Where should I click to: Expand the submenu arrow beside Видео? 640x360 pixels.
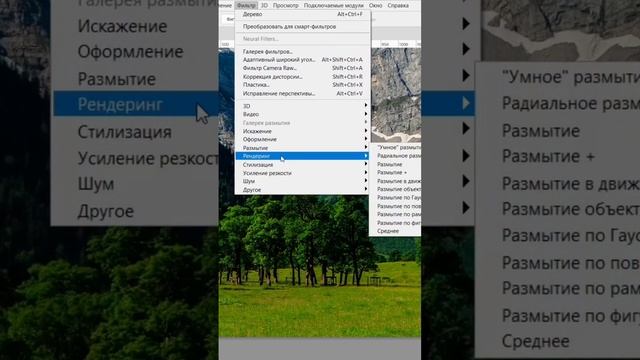coord(366,114)
